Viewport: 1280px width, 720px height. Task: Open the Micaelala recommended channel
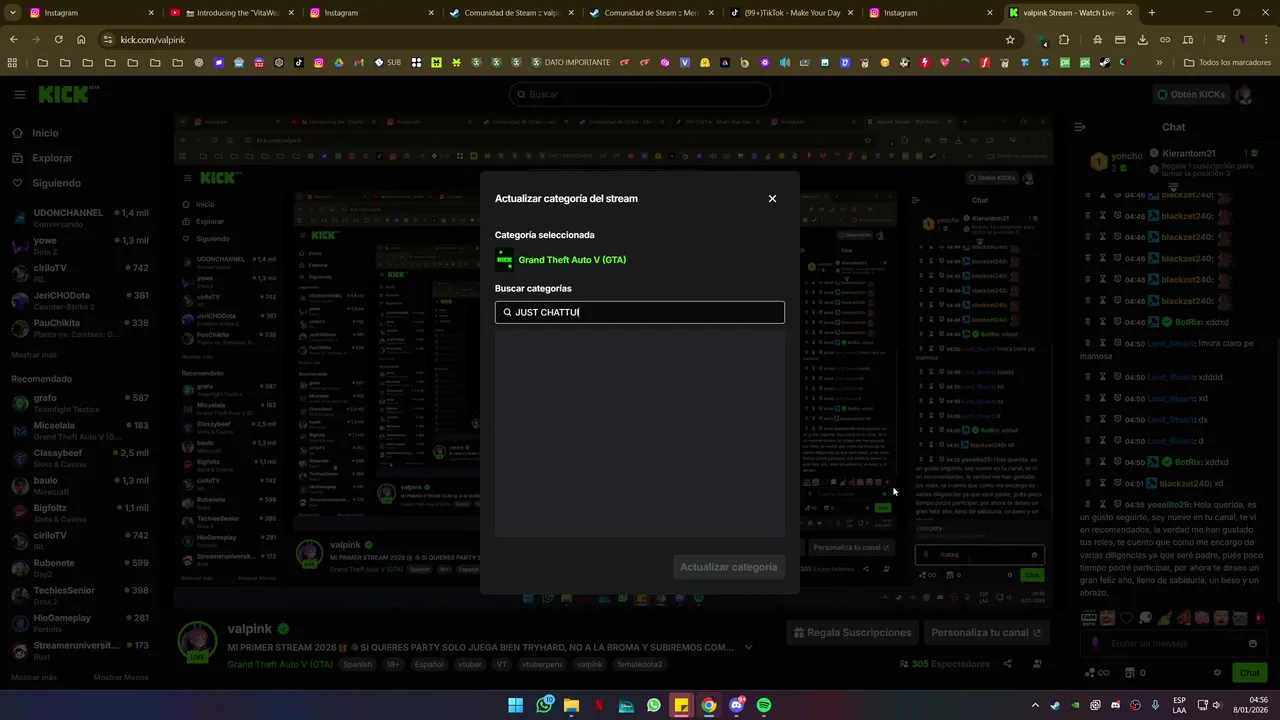(x=80, y=430)
